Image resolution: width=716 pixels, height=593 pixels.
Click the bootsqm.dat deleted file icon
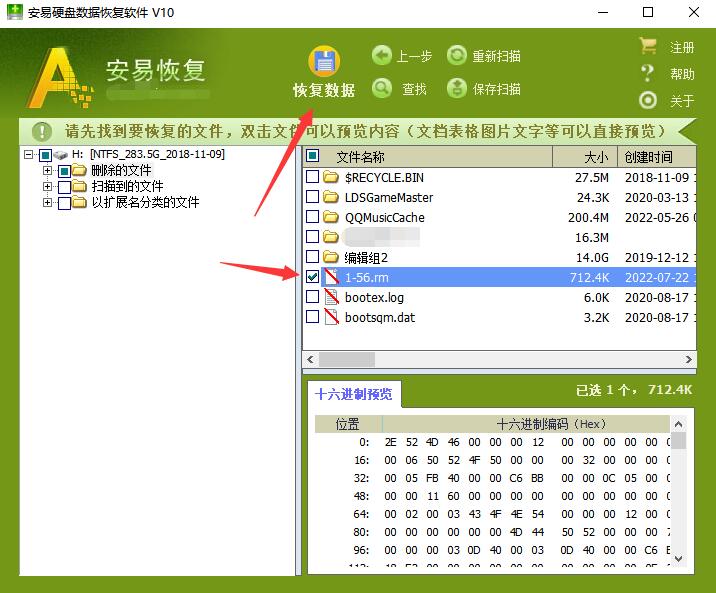(x=332, y=317)
